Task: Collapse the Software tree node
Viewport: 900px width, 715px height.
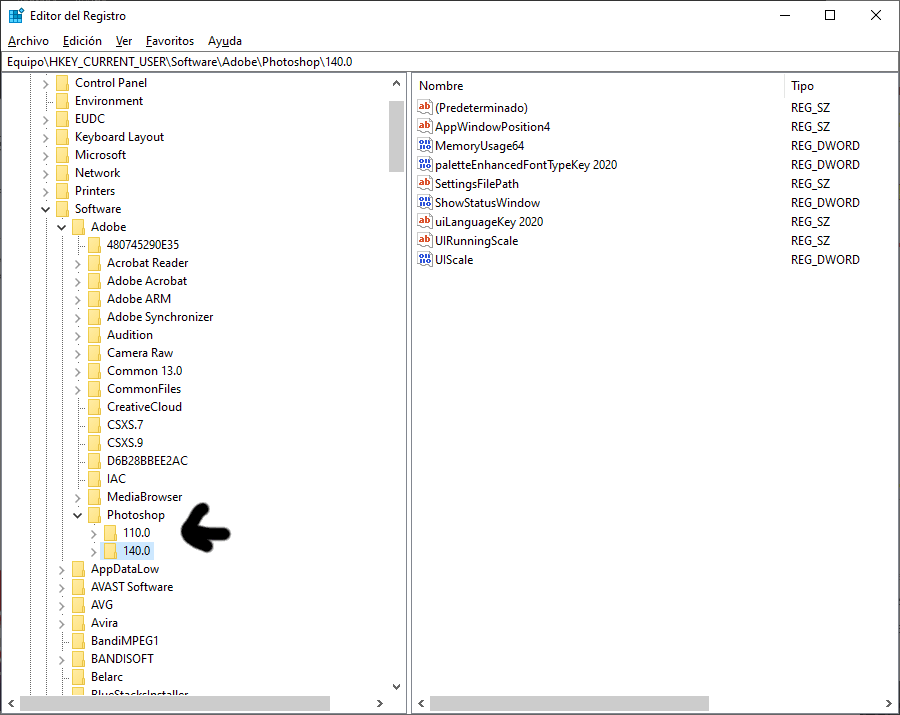Action: point(45,209)
